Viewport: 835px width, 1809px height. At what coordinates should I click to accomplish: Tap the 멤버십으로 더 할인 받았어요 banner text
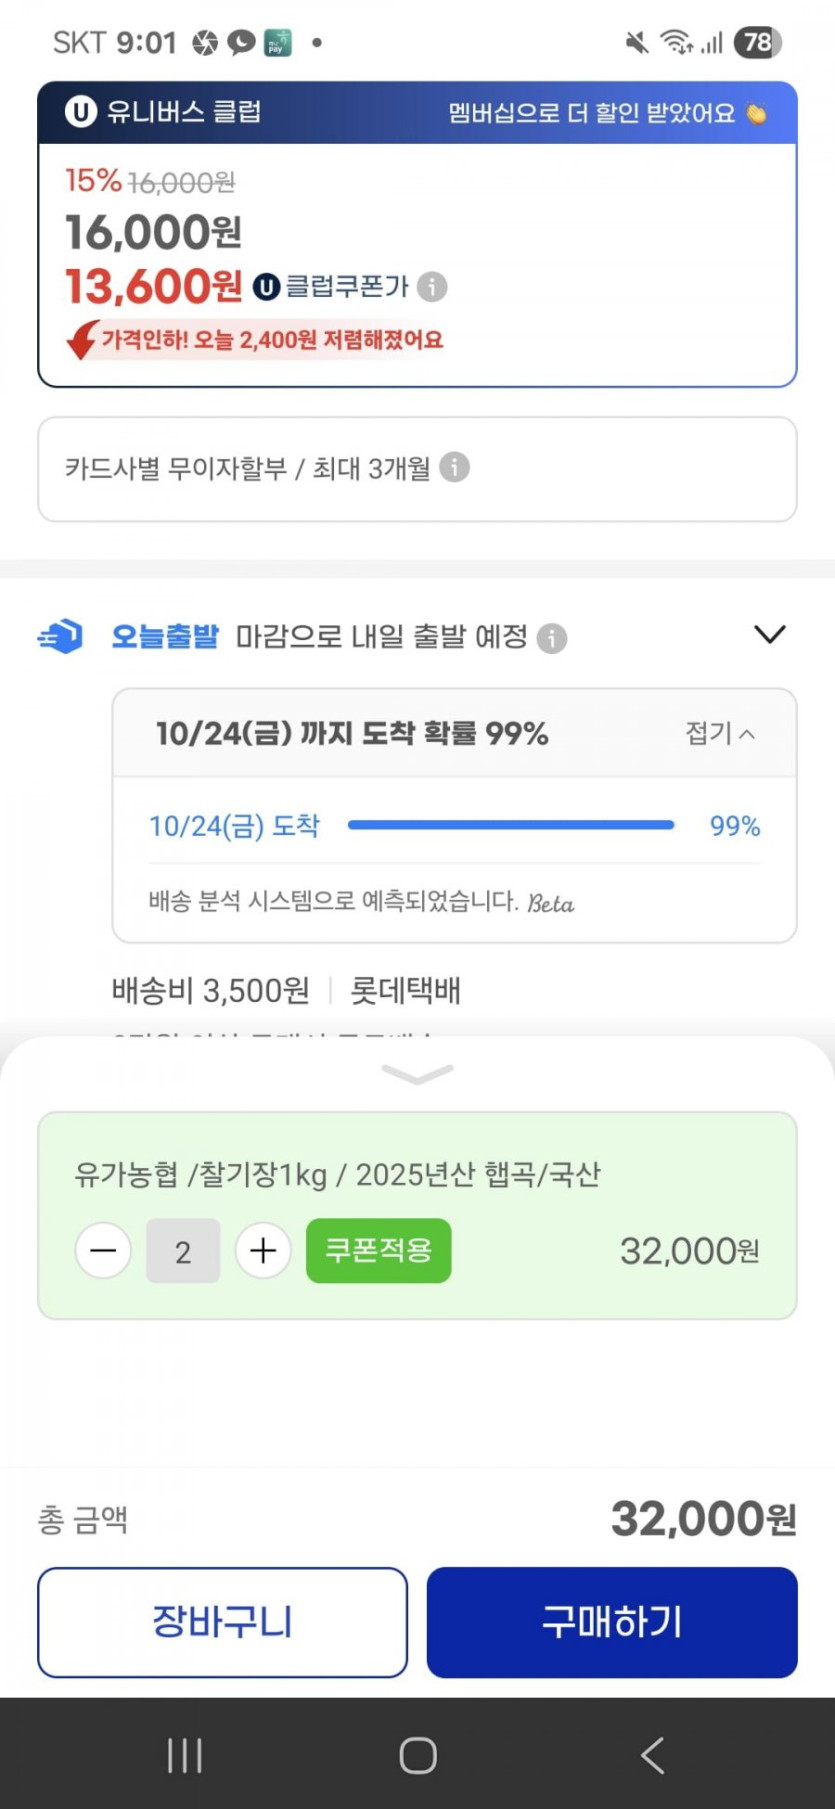[592, 113]
